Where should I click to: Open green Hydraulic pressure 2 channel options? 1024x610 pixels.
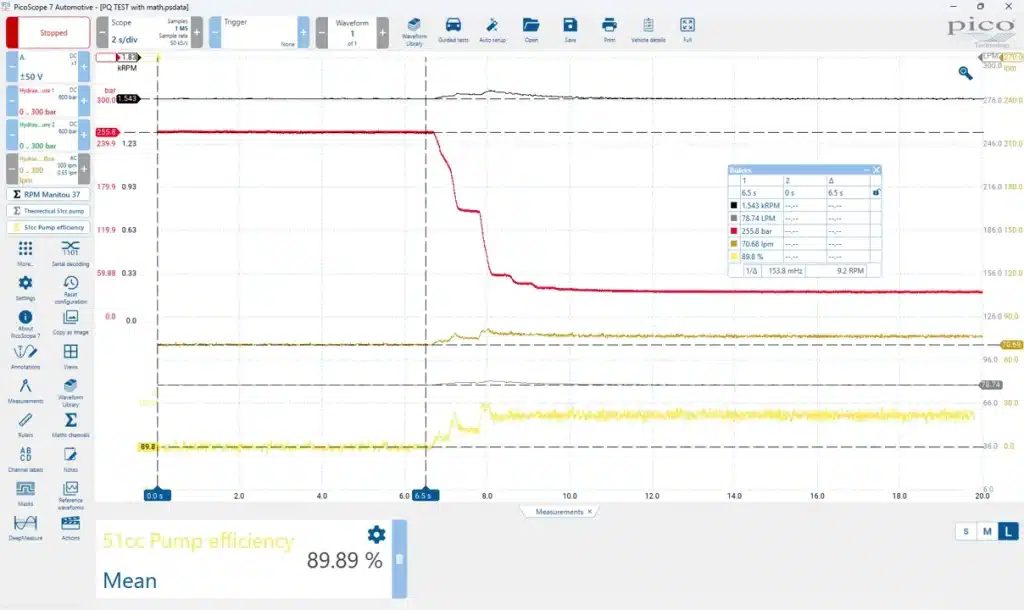coord(48,135)
